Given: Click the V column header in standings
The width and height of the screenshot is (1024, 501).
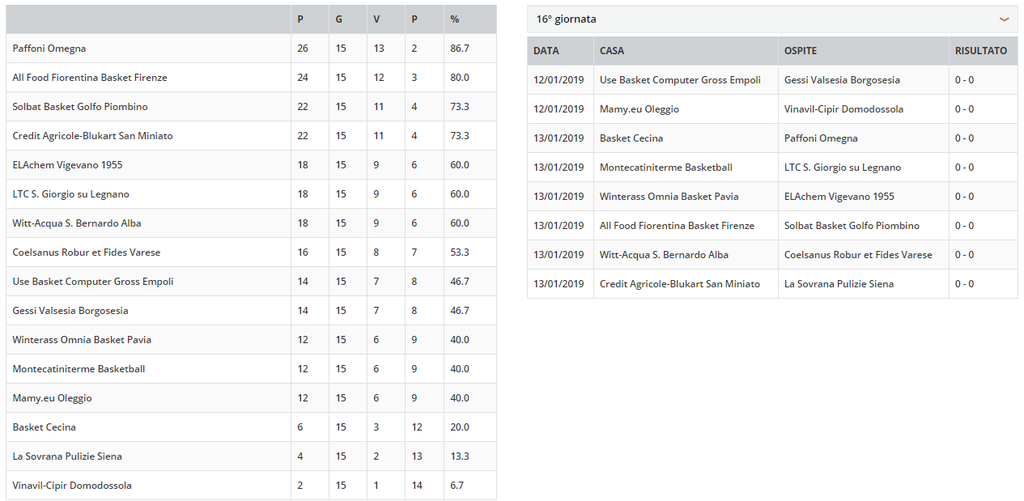Looking at the screenshot, I should point(376,20).
